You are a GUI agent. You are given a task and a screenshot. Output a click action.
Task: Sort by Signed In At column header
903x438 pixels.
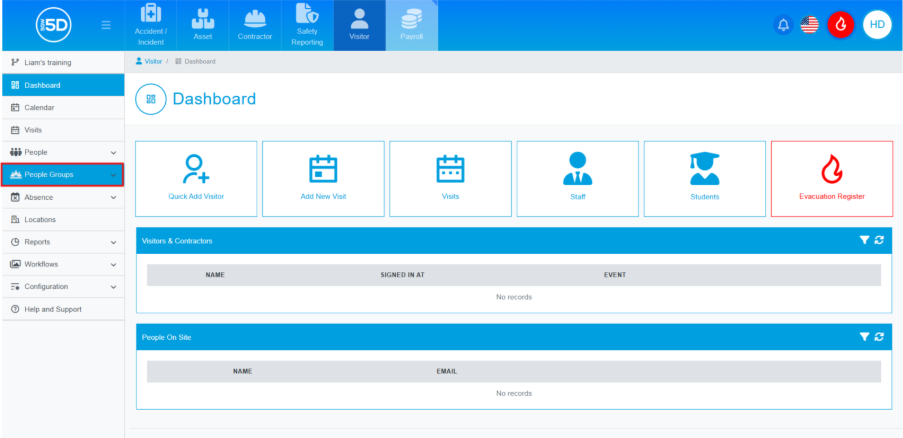tap(402, 274)
